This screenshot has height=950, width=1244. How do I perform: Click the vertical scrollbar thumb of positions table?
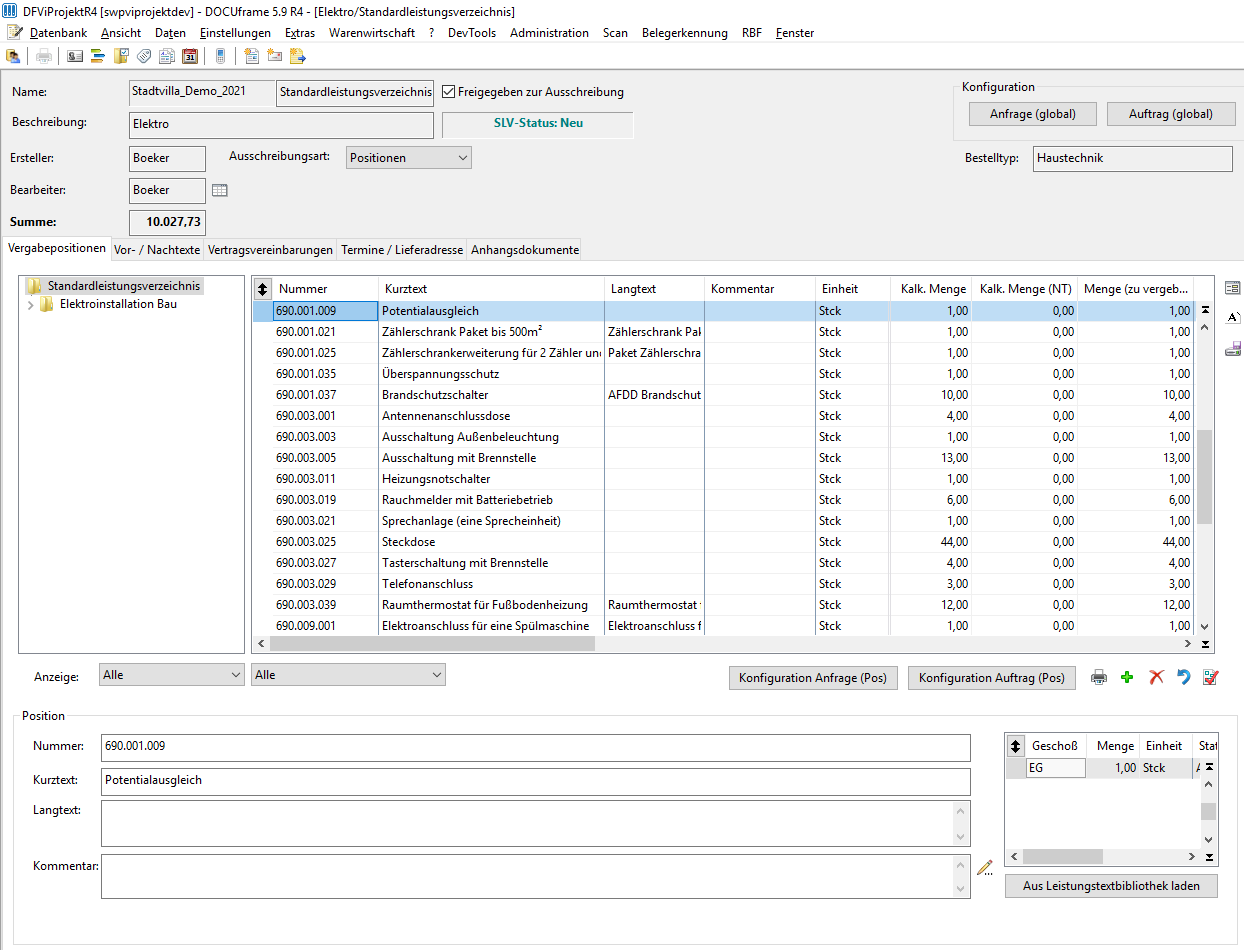coord(1205,477)
